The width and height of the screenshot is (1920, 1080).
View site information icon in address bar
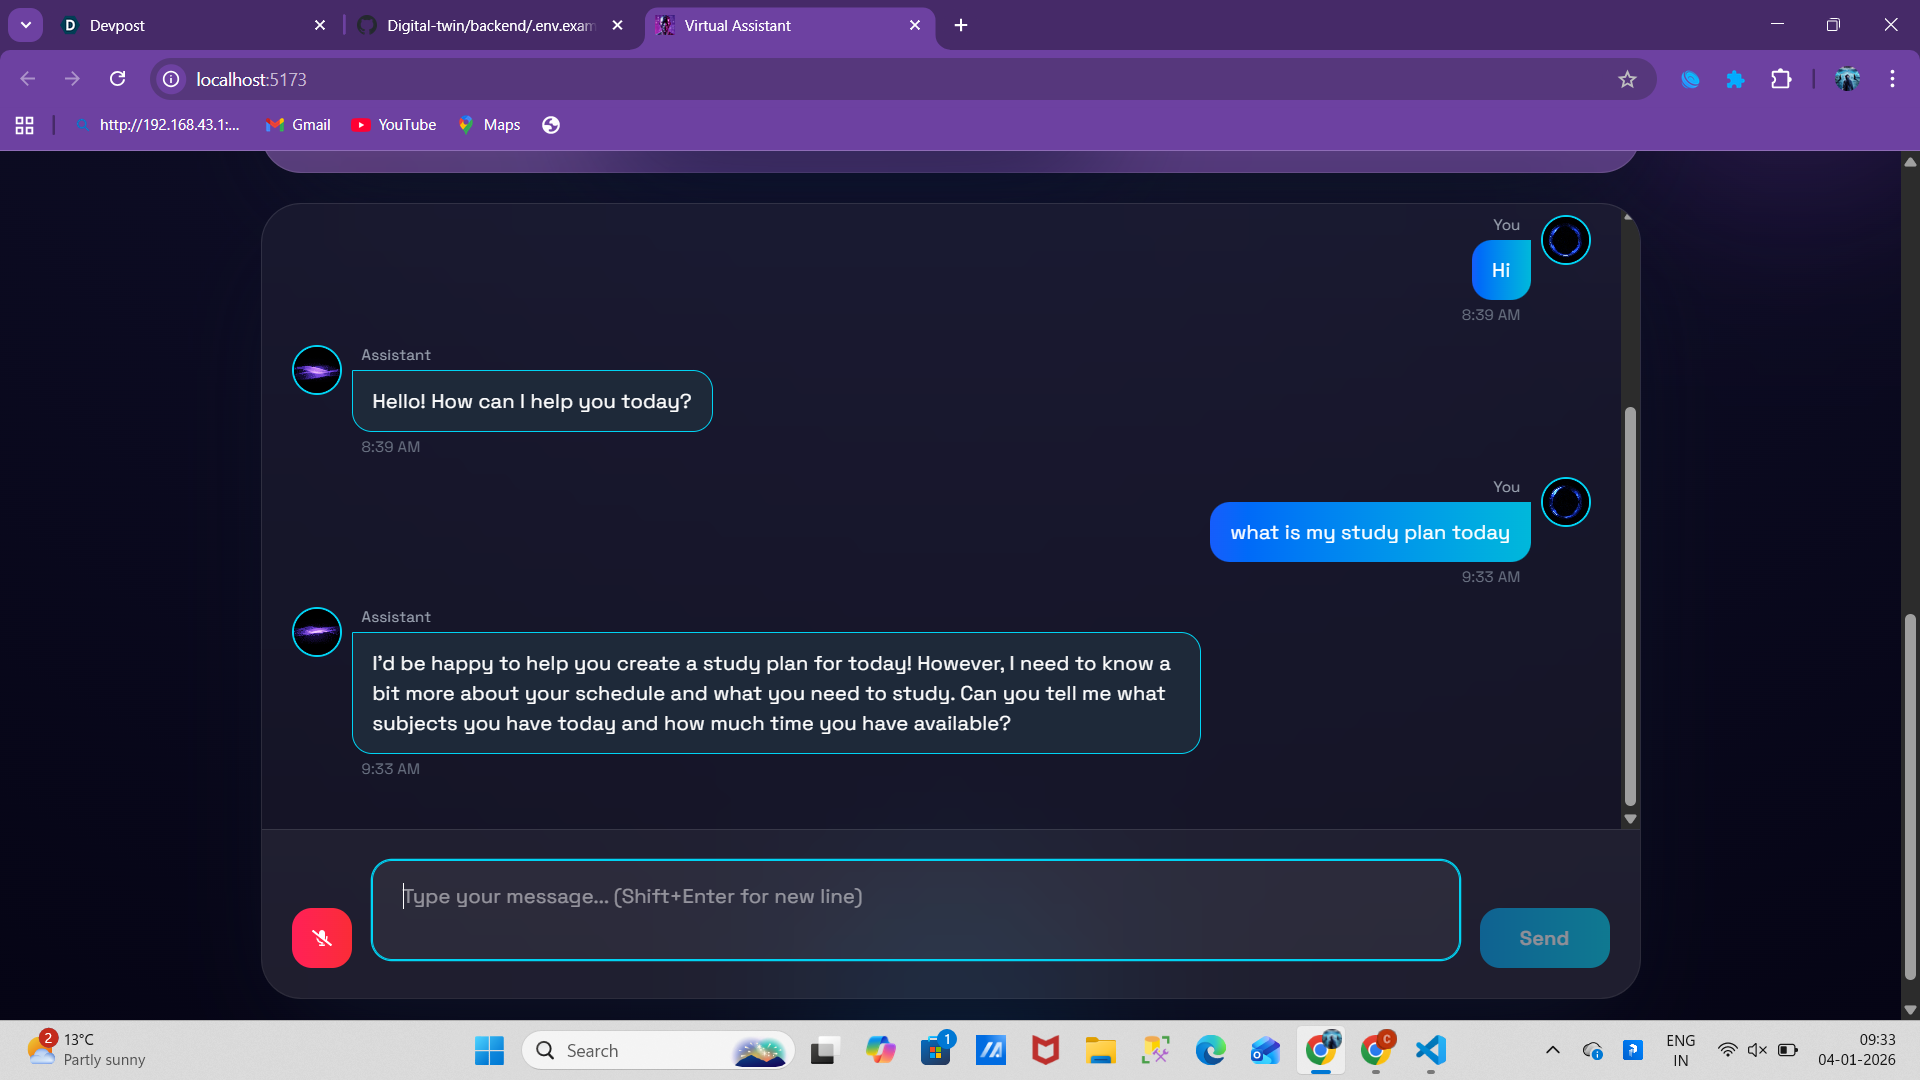pyautogui.click(x=172, y=79)
